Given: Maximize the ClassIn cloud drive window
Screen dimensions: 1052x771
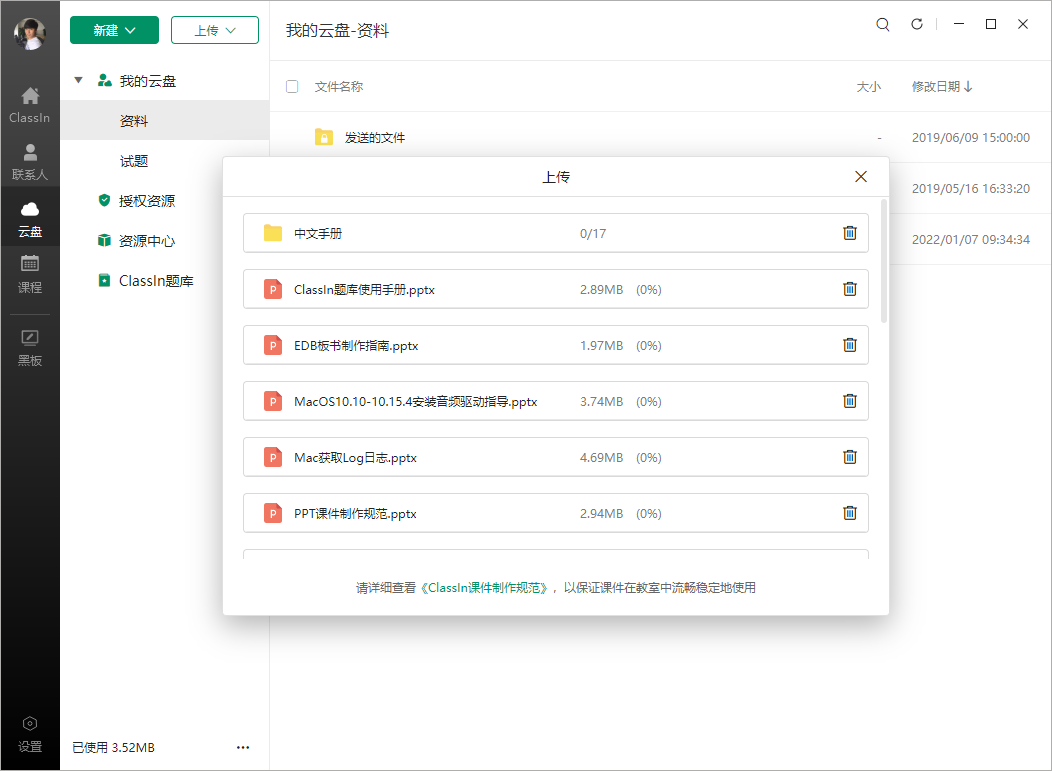Looking at the screenshot, I should point(990,24).
